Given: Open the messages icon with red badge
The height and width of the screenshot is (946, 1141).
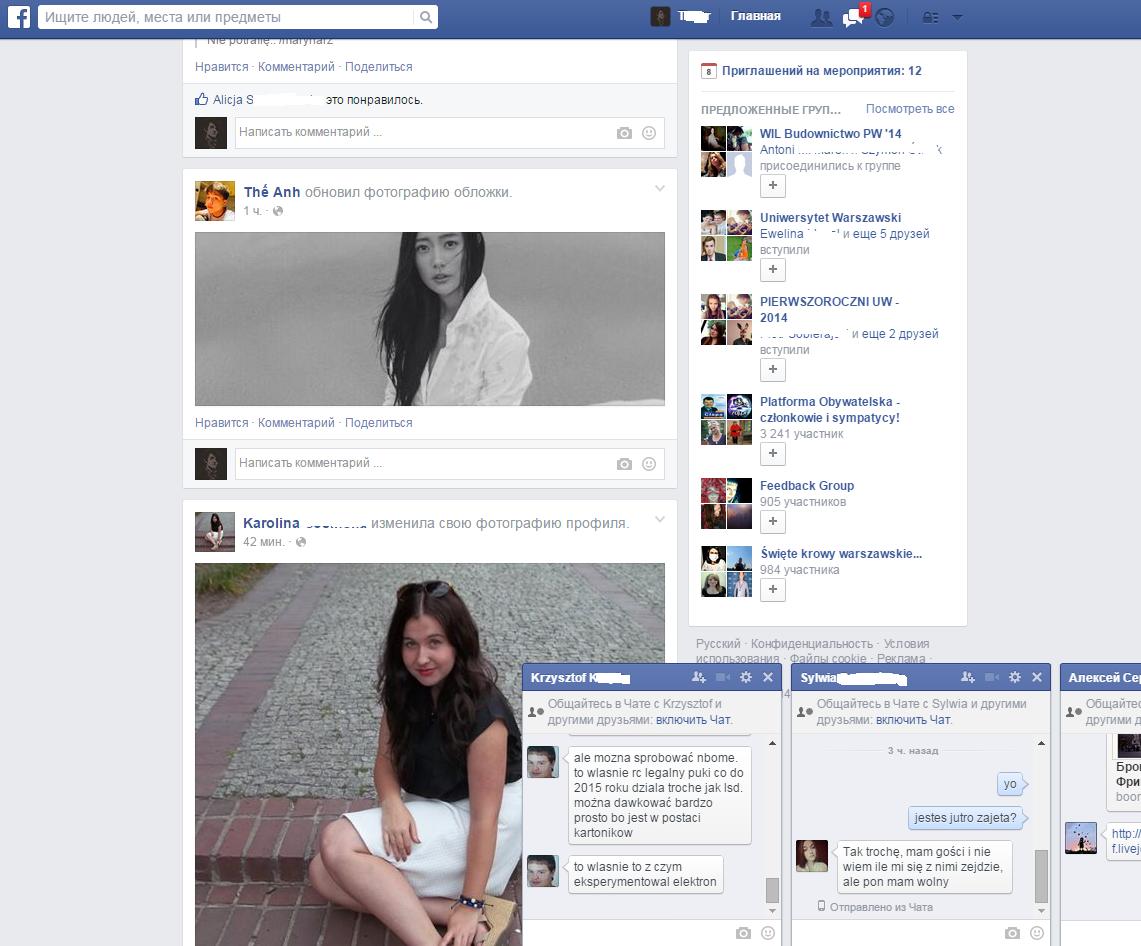Looking at the screenshot, I should (854, 17).
